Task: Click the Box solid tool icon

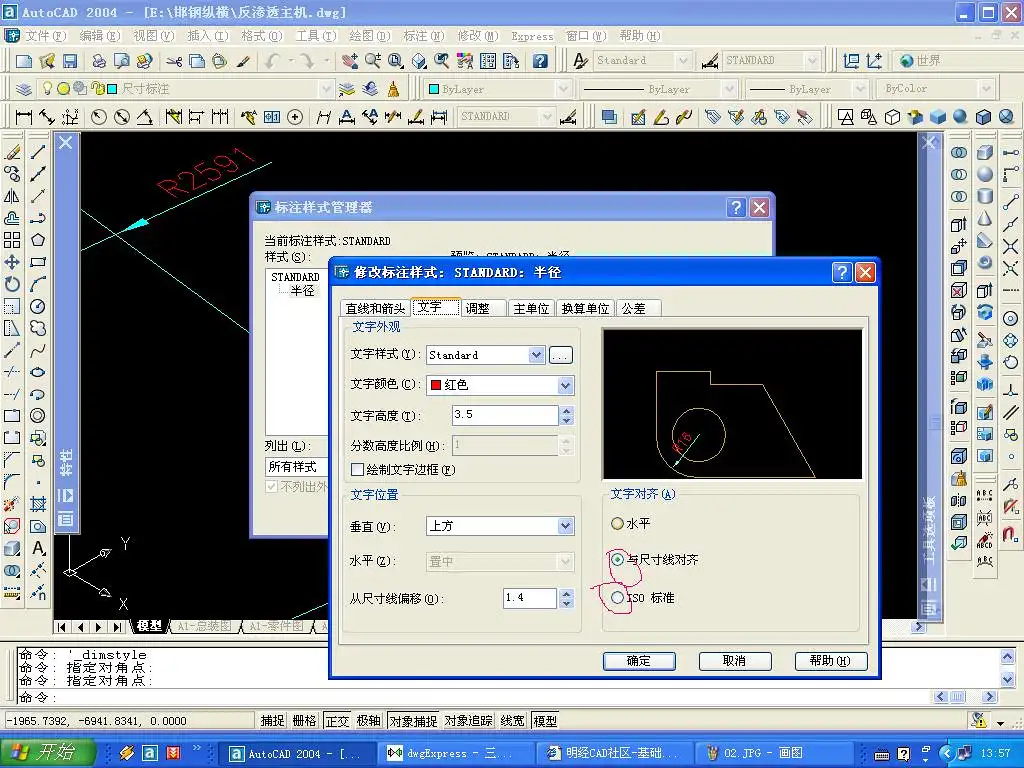Action: (x=985, y=152)
